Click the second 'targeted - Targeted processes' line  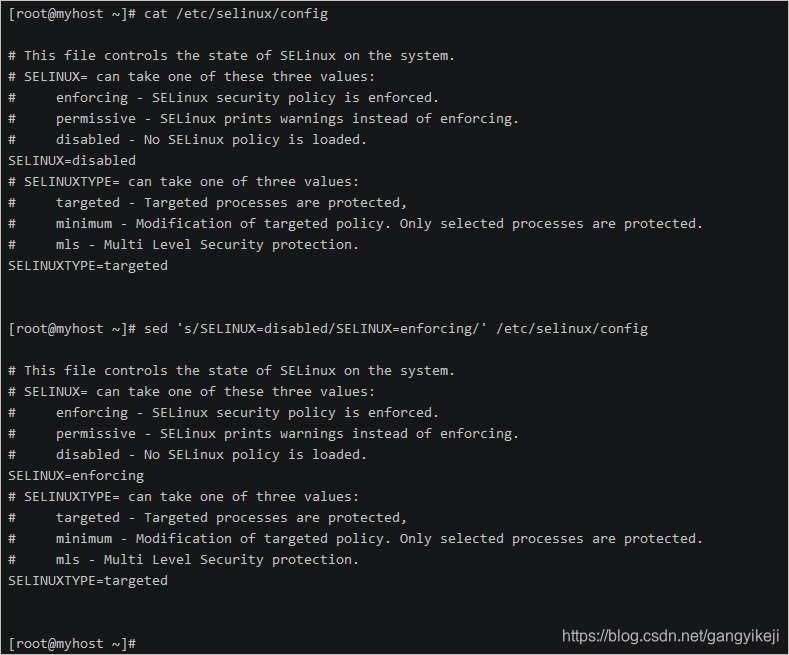207,518
